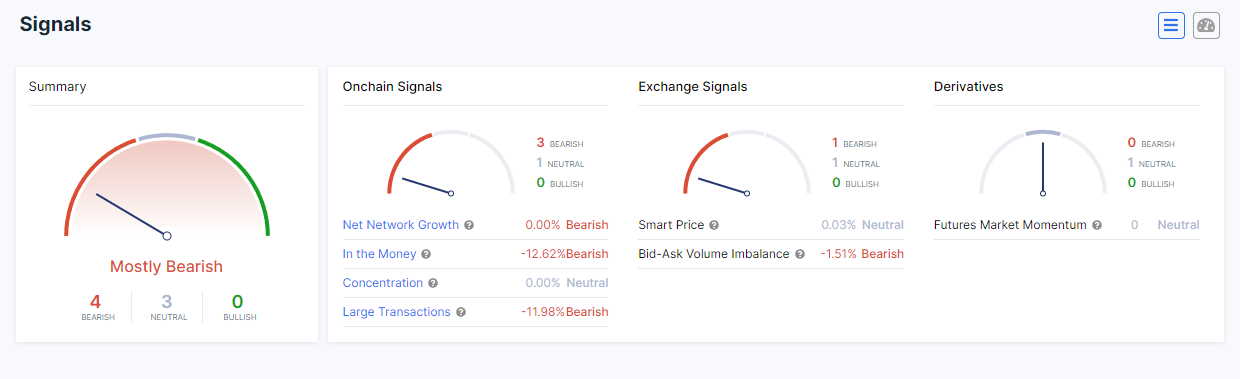Click the 0.03% Smart Price value
Image resolution: width=1240 pixels, height=379 pixels.
838,225
